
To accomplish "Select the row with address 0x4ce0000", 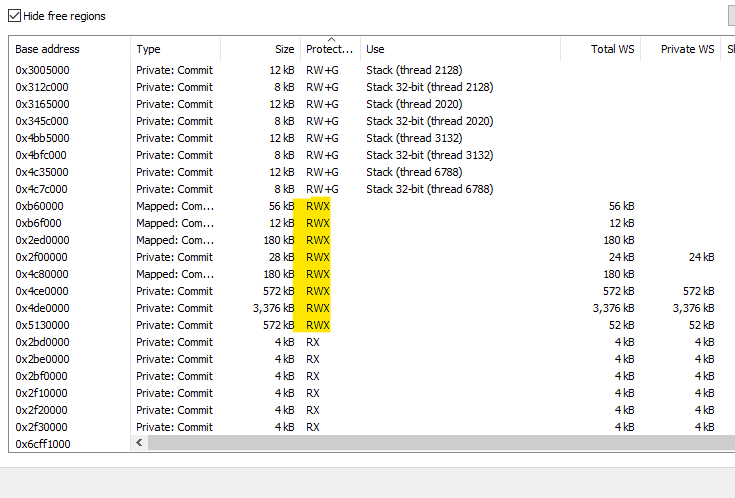I will [372, 291].
